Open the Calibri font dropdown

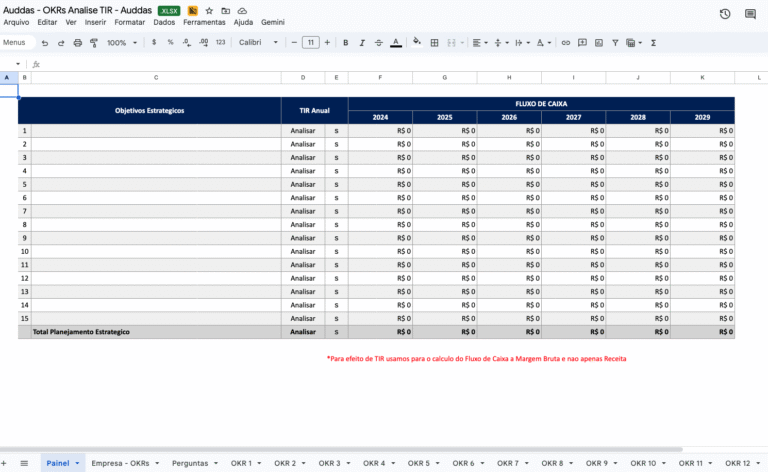click(259, 43)
